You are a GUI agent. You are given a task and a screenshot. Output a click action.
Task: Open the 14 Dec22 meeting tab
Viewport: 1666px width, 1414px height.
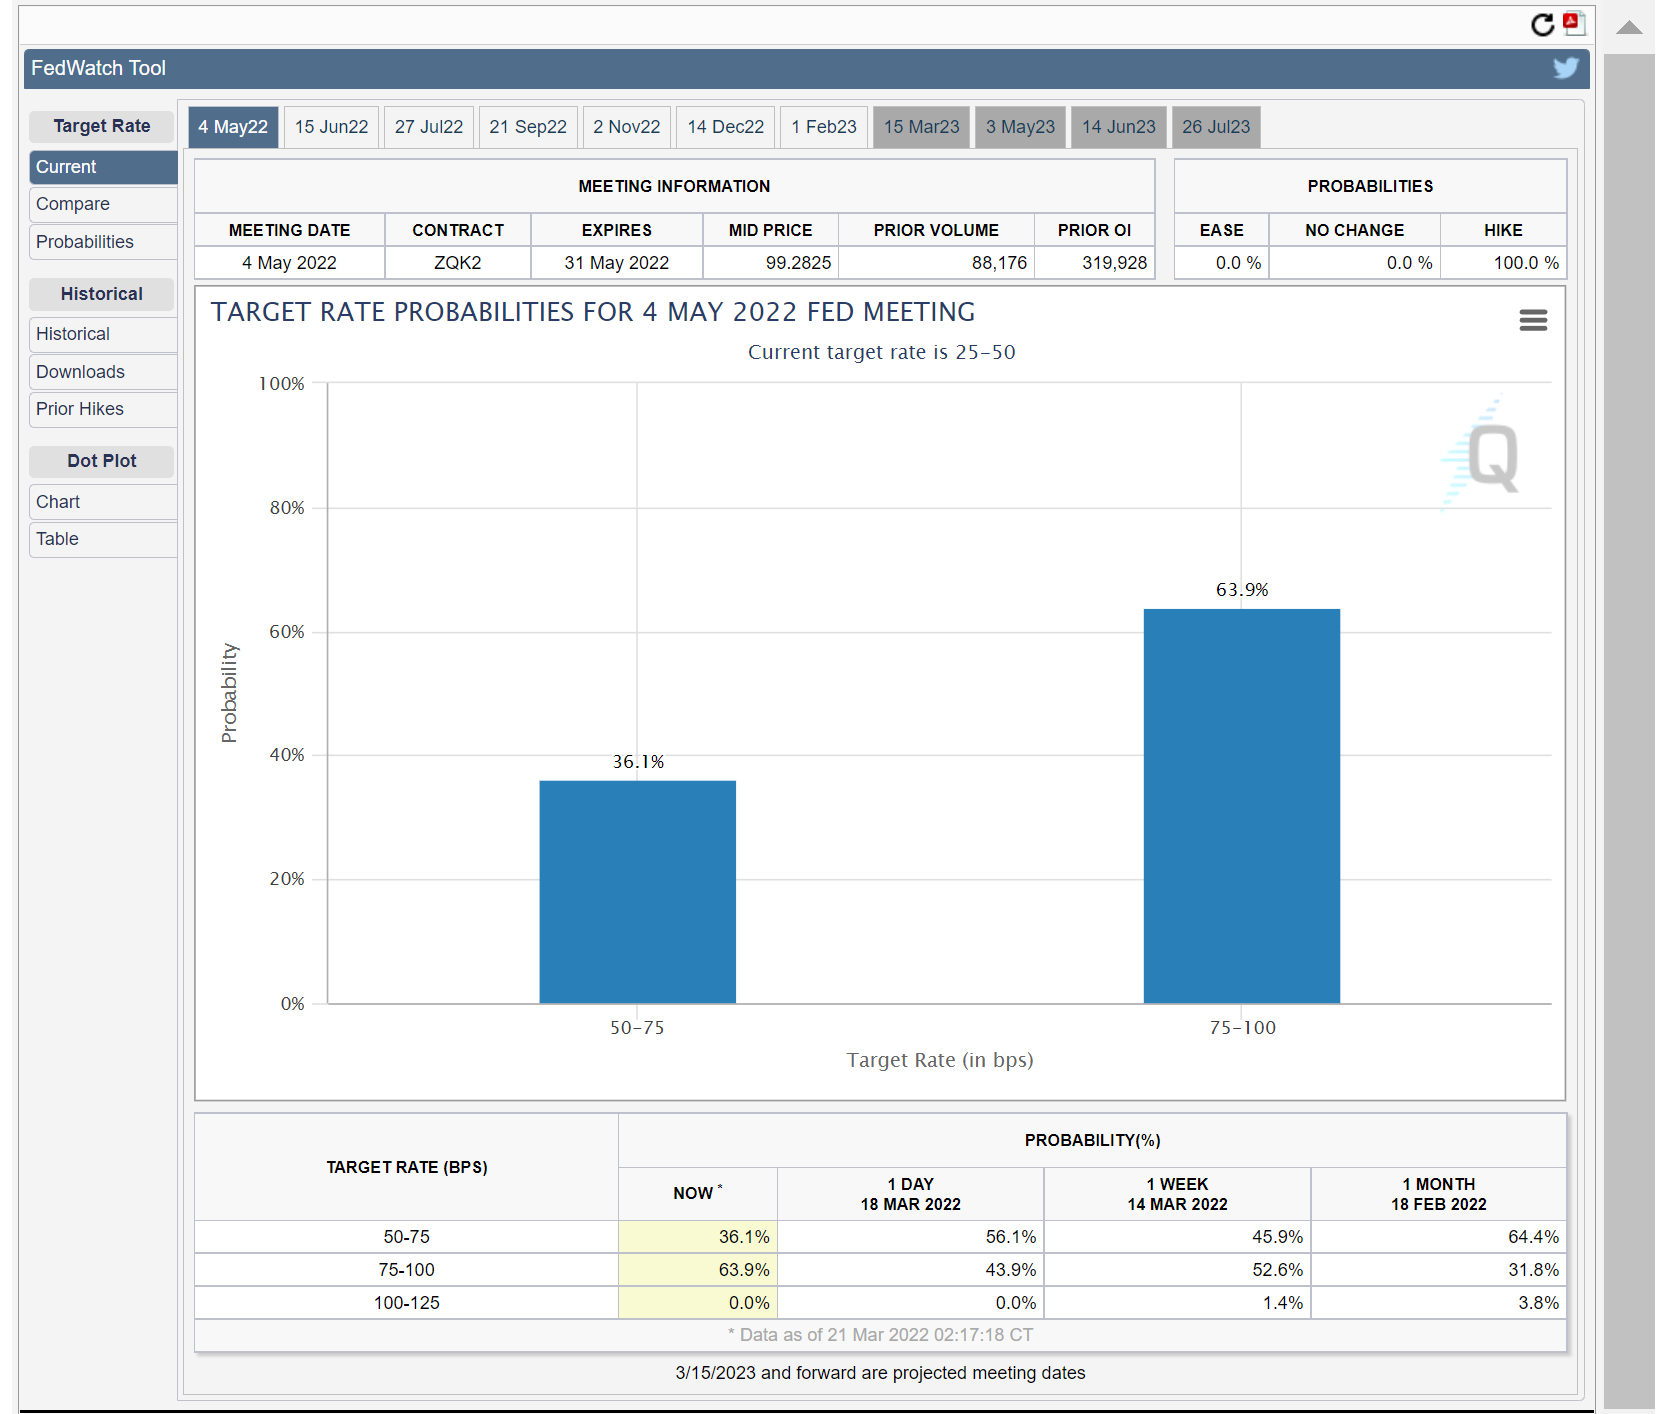click(x=725, y=127)
